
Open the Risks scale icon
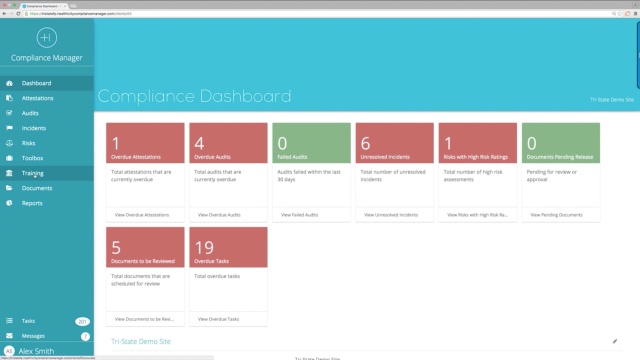[9, 143]
